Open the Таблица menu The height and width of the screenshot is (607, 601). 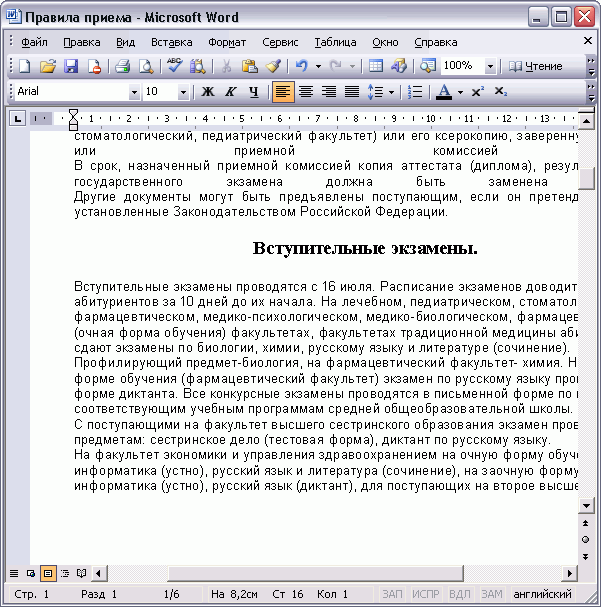point(335,42)
